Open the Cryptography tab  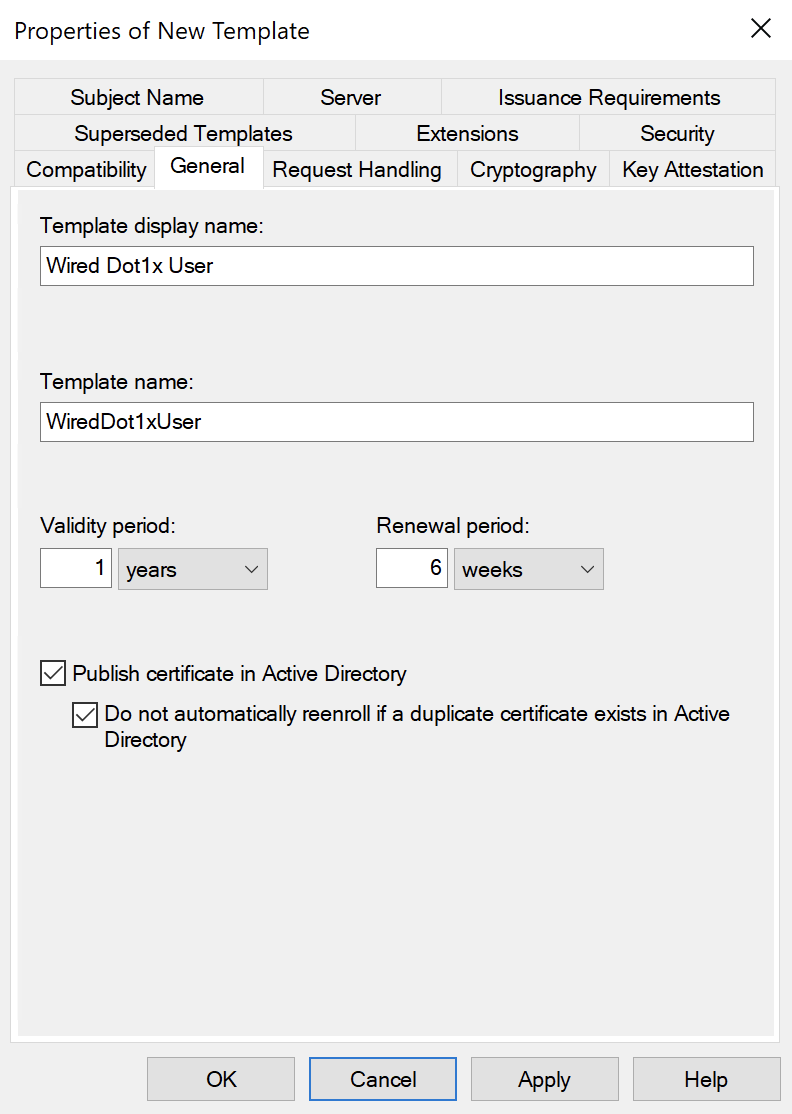point(533,170)
